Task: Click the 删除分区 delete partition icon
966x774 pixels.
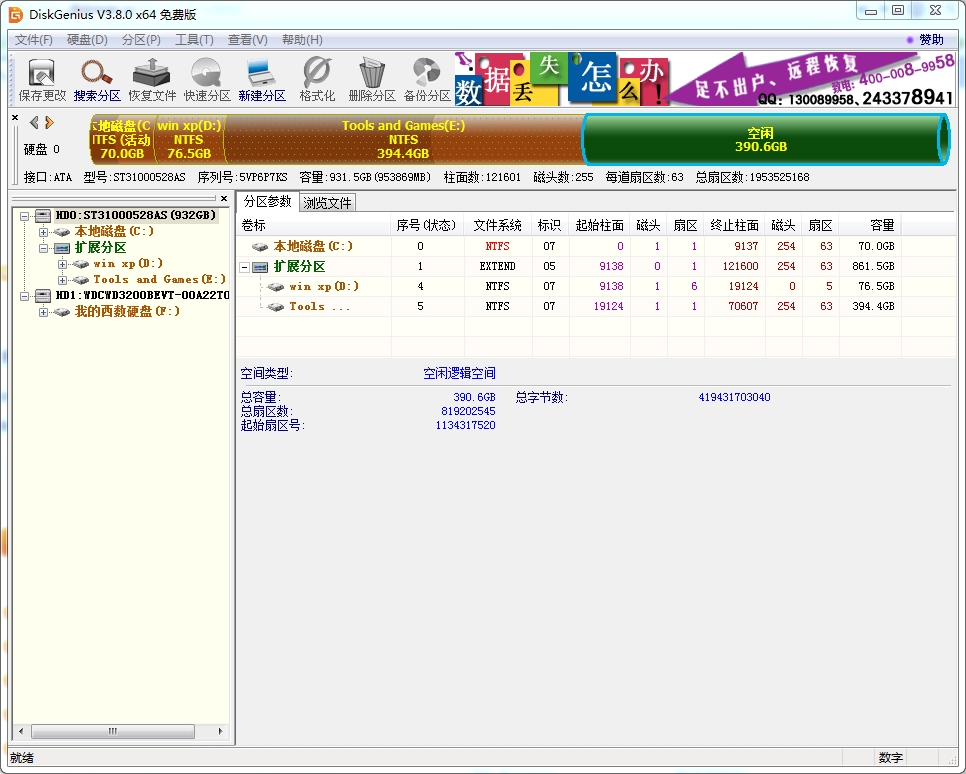Action: pyautogui.click(x=371, y=79)
